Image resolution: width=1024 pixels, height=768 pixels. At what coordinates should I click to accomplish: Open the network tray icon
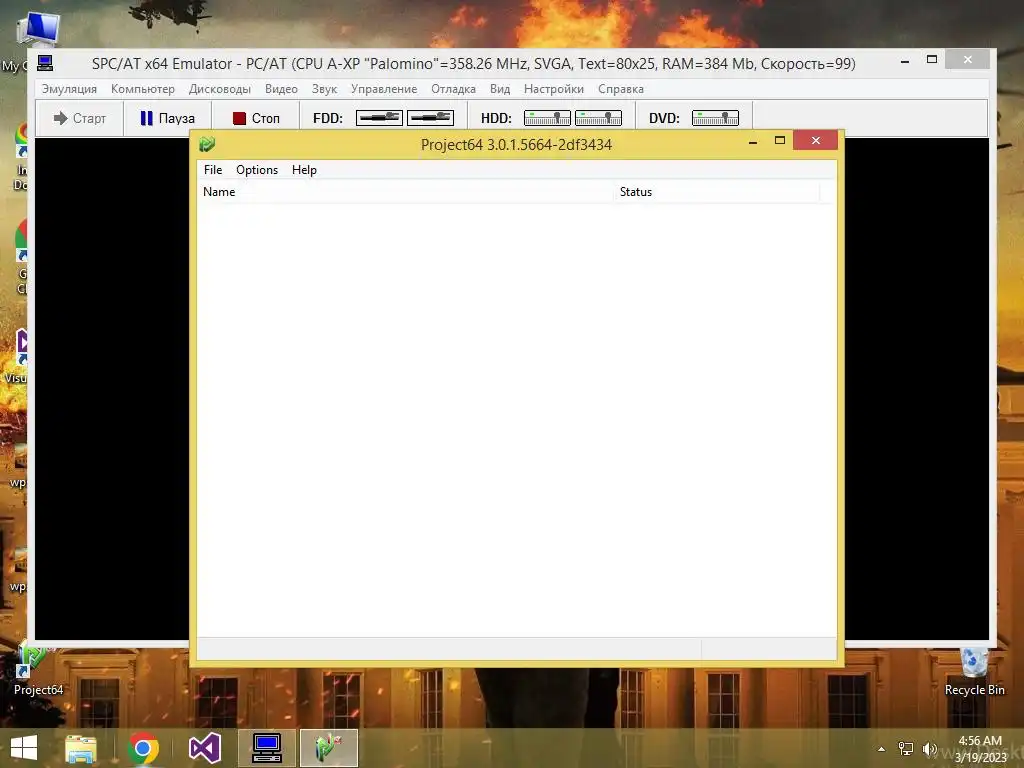906,749
